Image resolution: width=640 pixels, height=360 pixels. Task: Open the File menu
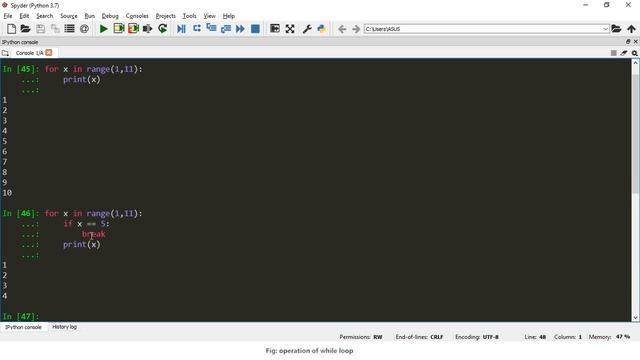pos(8,16)
